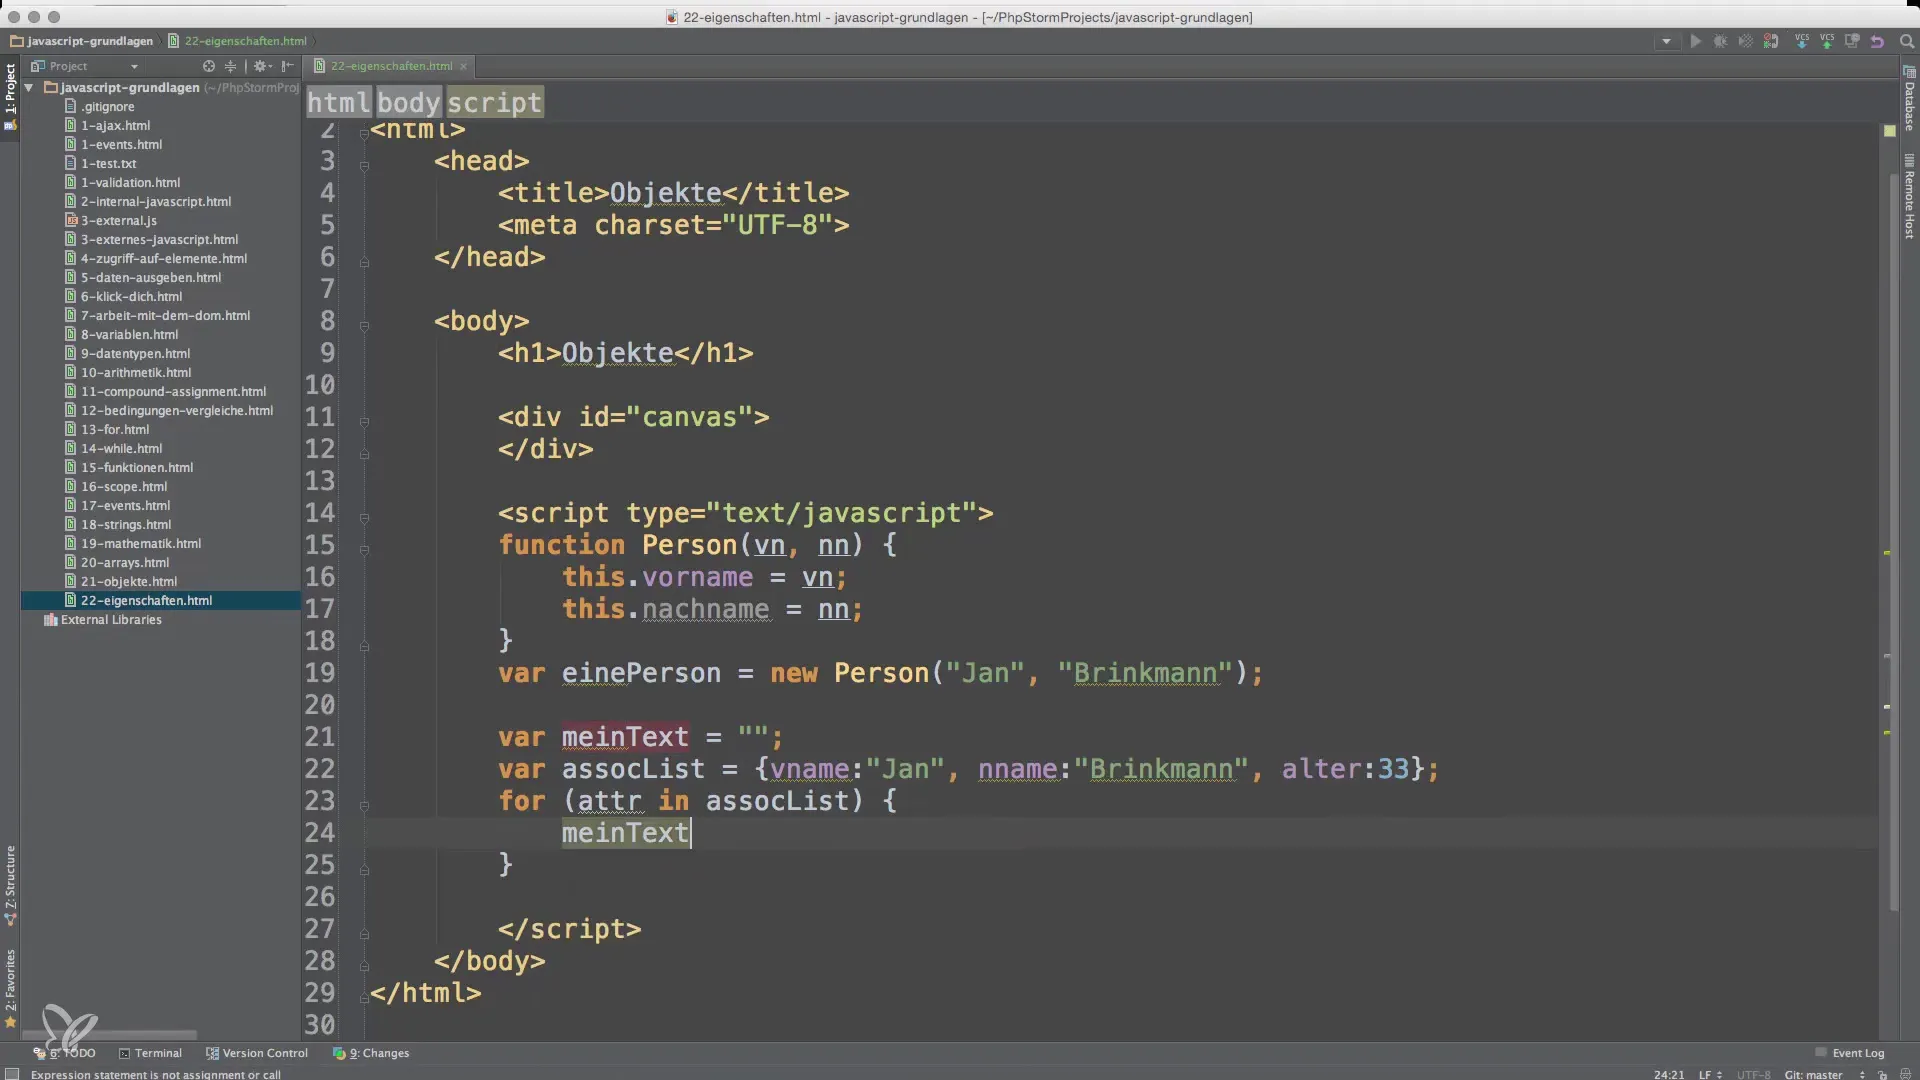The height and width of the screenshot is (1080, 1920).
Task: Click the editor vertical scrollbar
Action: [x=1894, y=540]
